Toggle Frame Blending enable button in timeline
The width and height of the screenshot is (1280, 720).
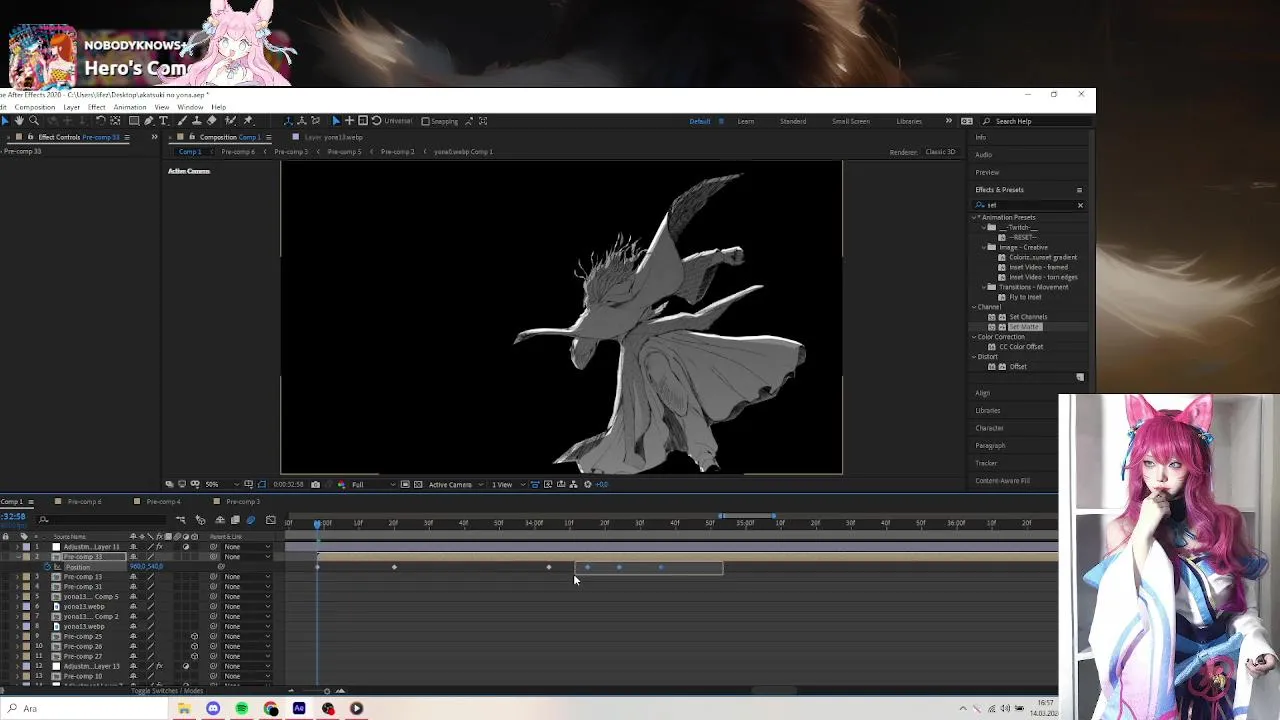pos(235,520)
